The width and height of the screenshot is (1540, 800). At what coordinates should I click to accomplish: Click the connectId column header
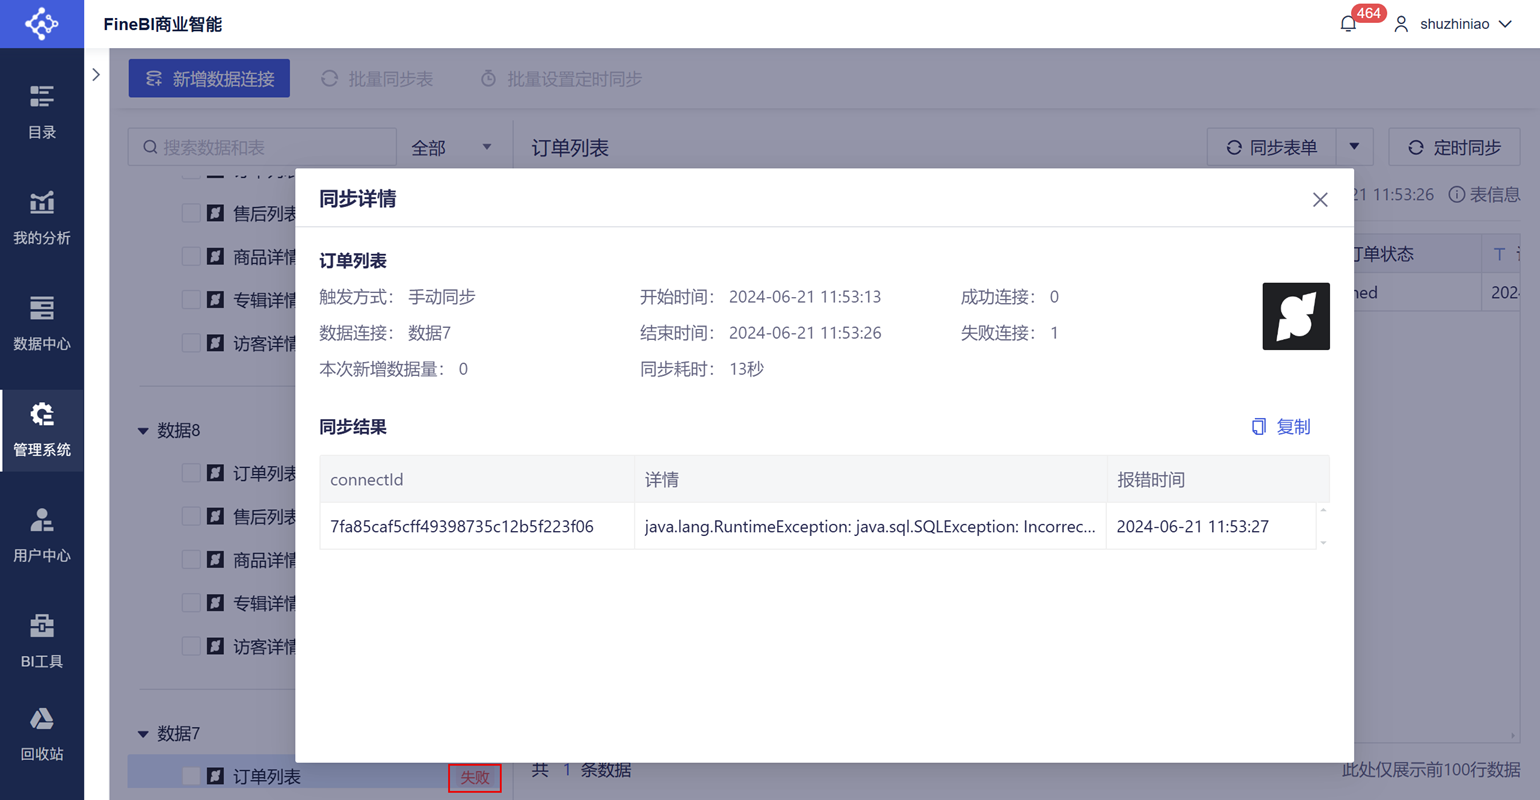(x=477, y=480)
